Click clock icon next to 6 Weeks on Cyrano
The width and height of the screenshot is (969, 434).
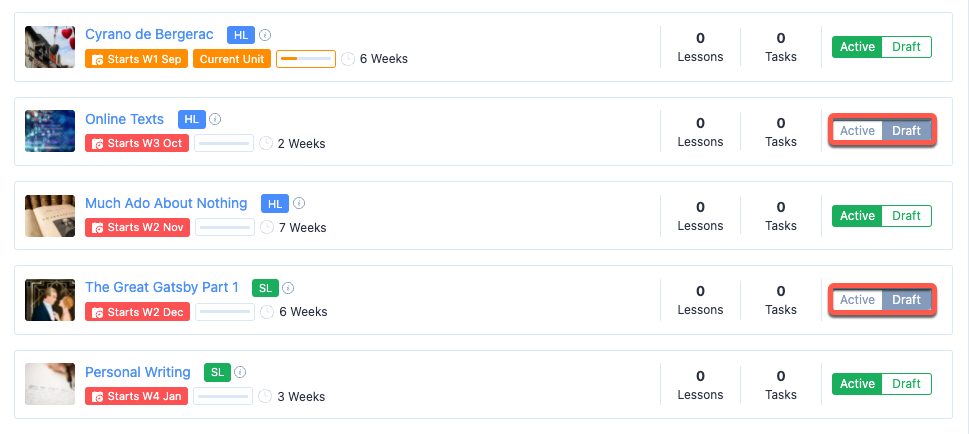pos(348,59)
